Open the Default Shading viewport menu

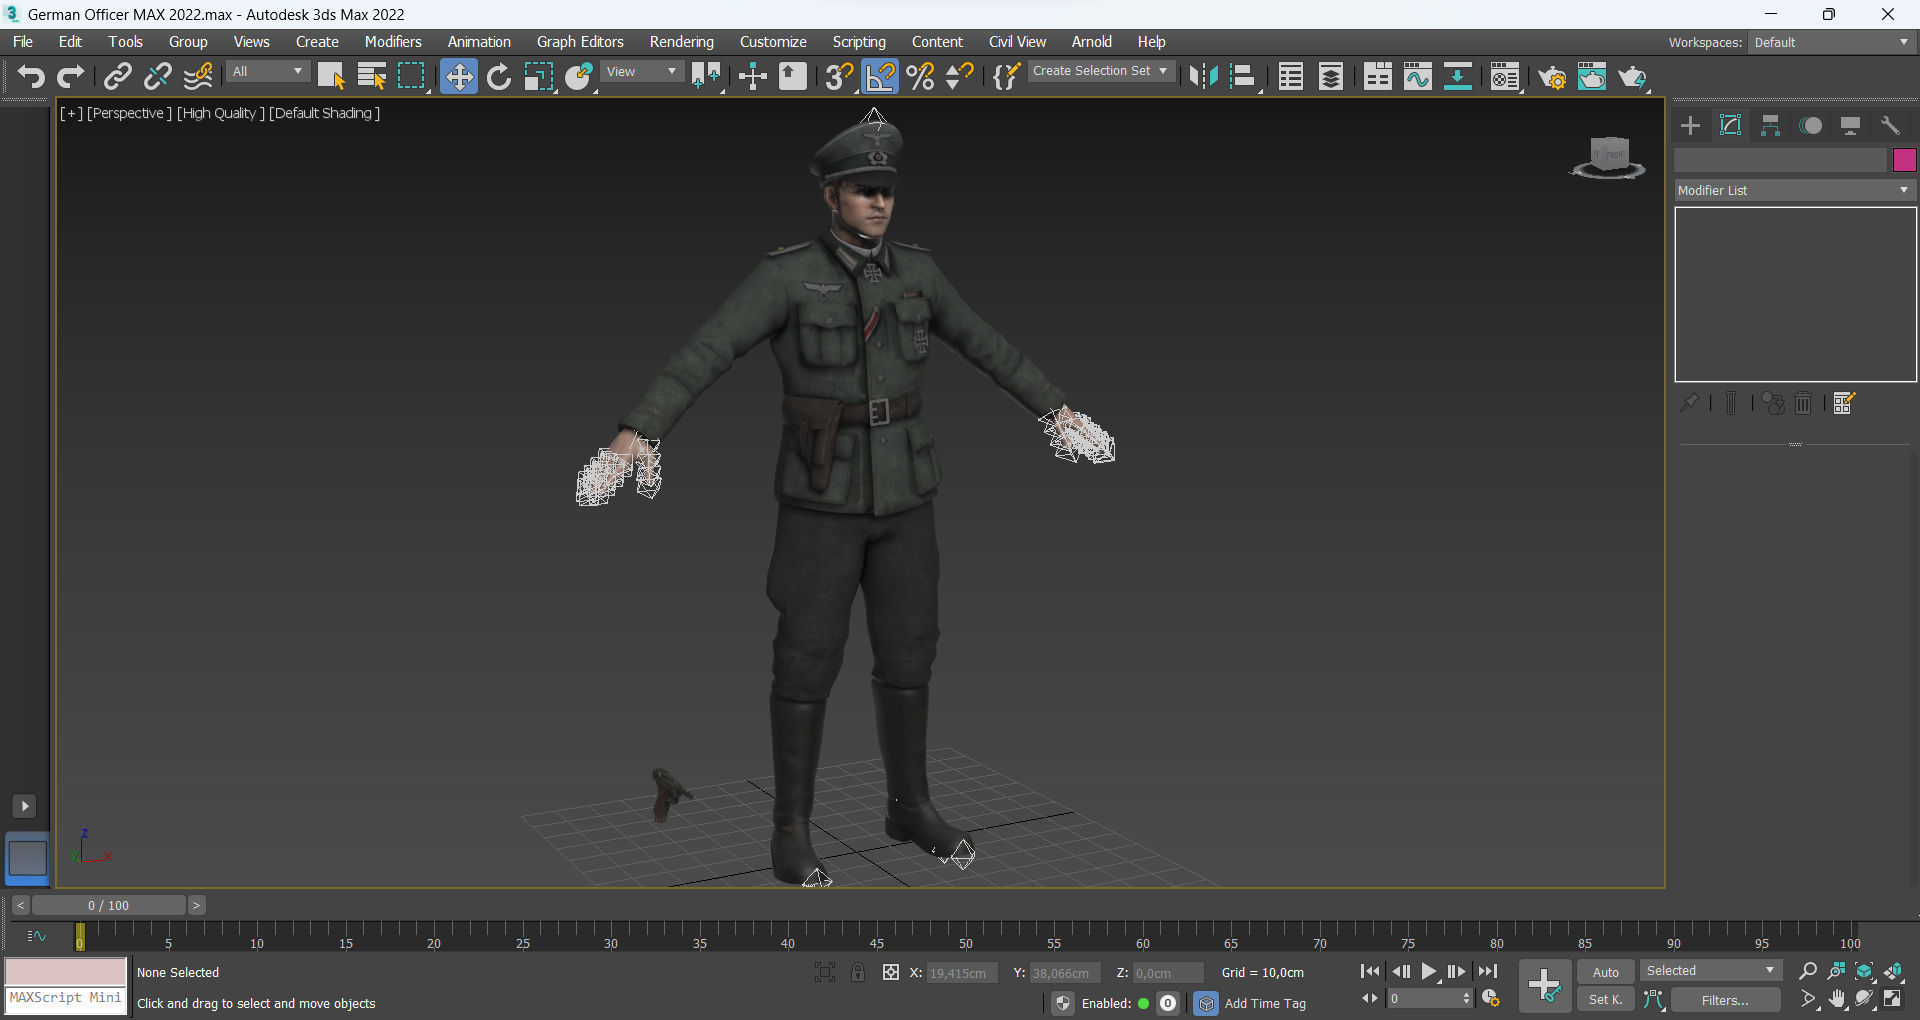coord(324,113)
